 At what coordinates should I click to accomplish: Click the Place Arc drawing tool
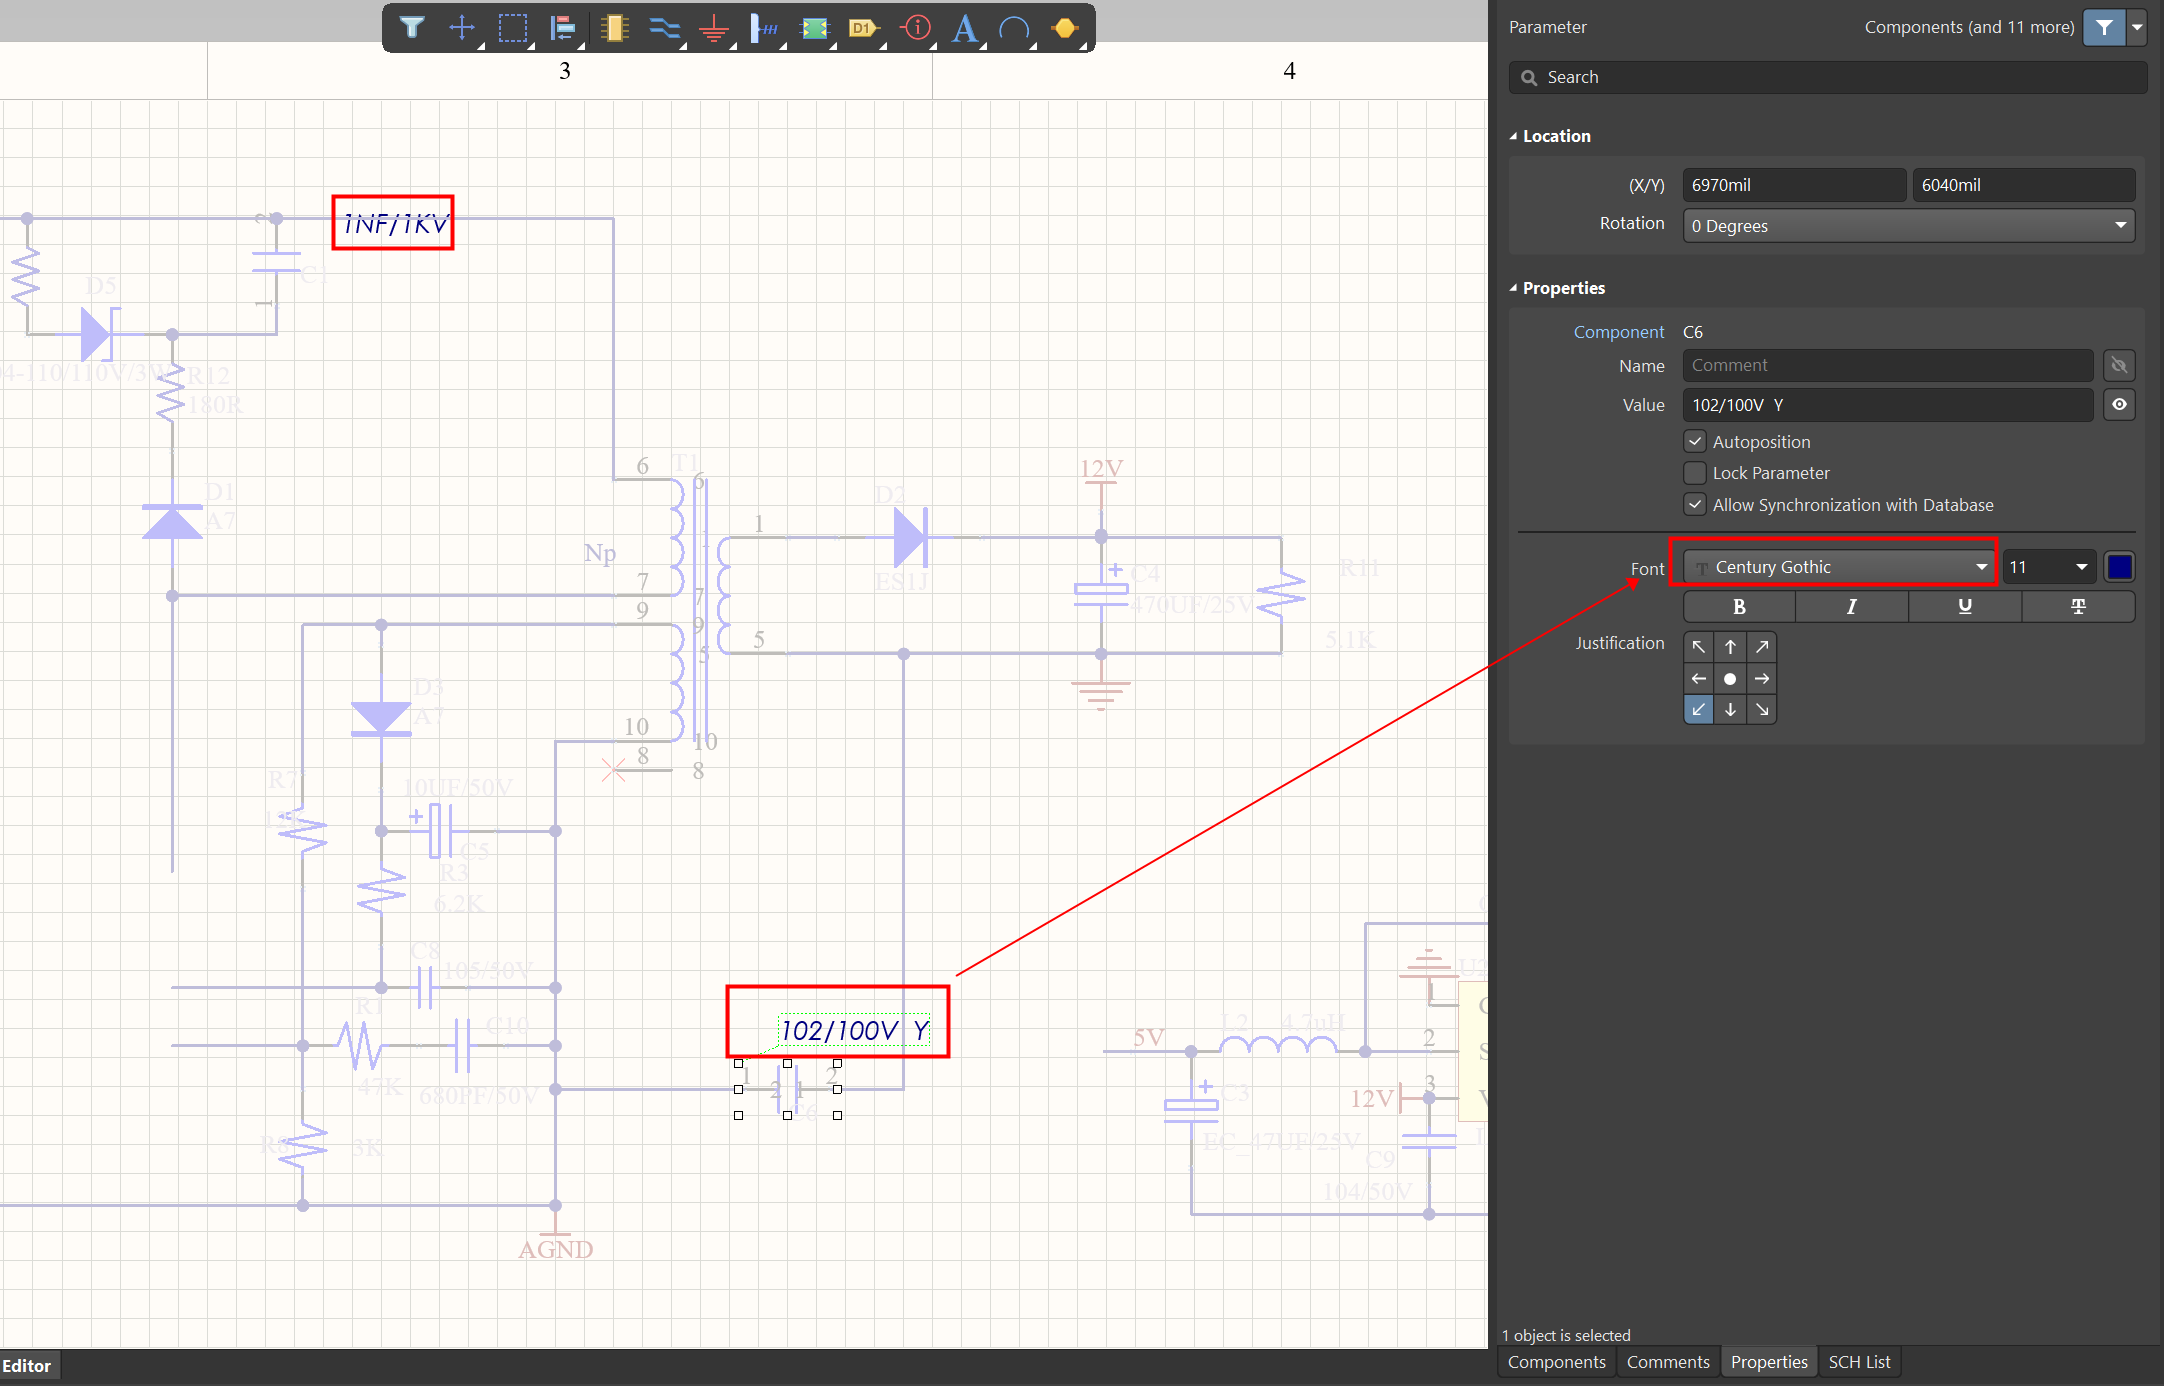[1014, 28]
